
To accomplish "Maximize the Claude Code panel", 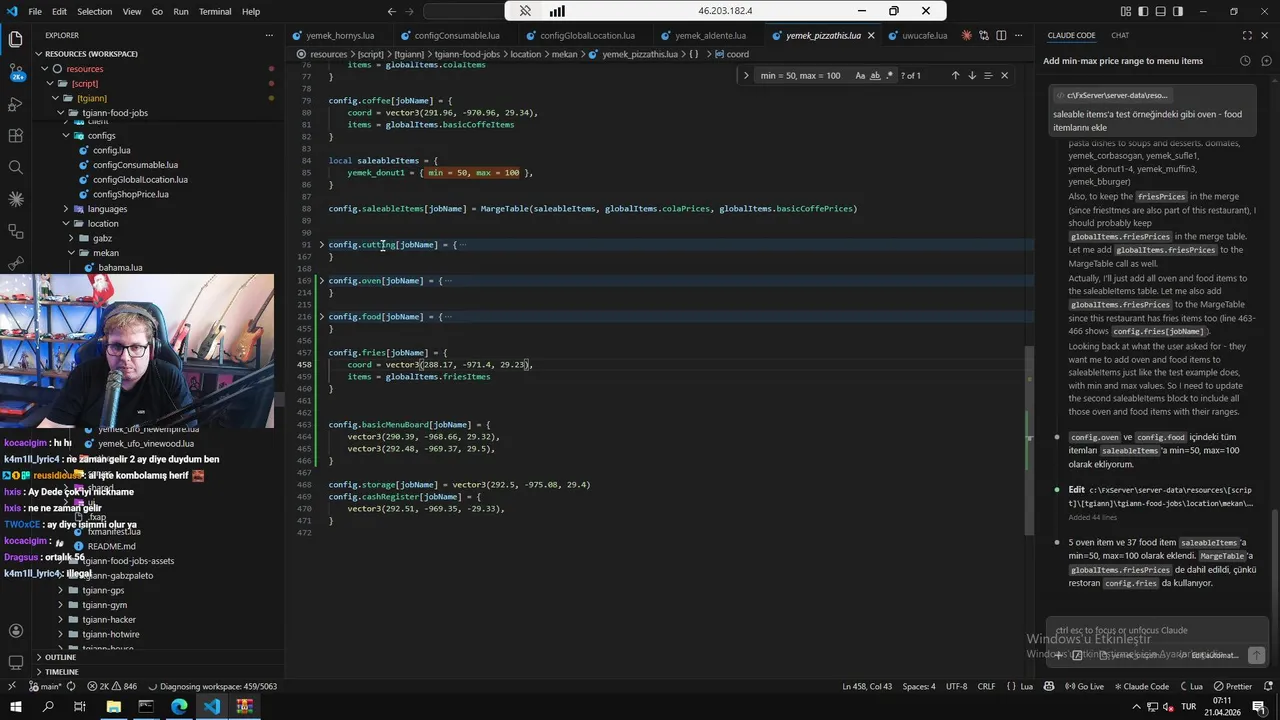I will pos(1247,35).
